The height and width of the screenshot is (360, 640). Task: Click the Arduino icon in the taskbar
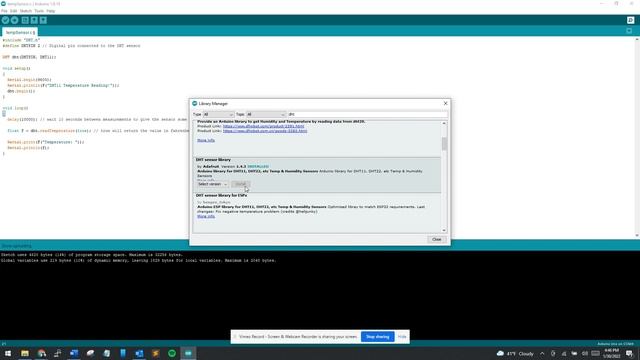tap(188, 353)
